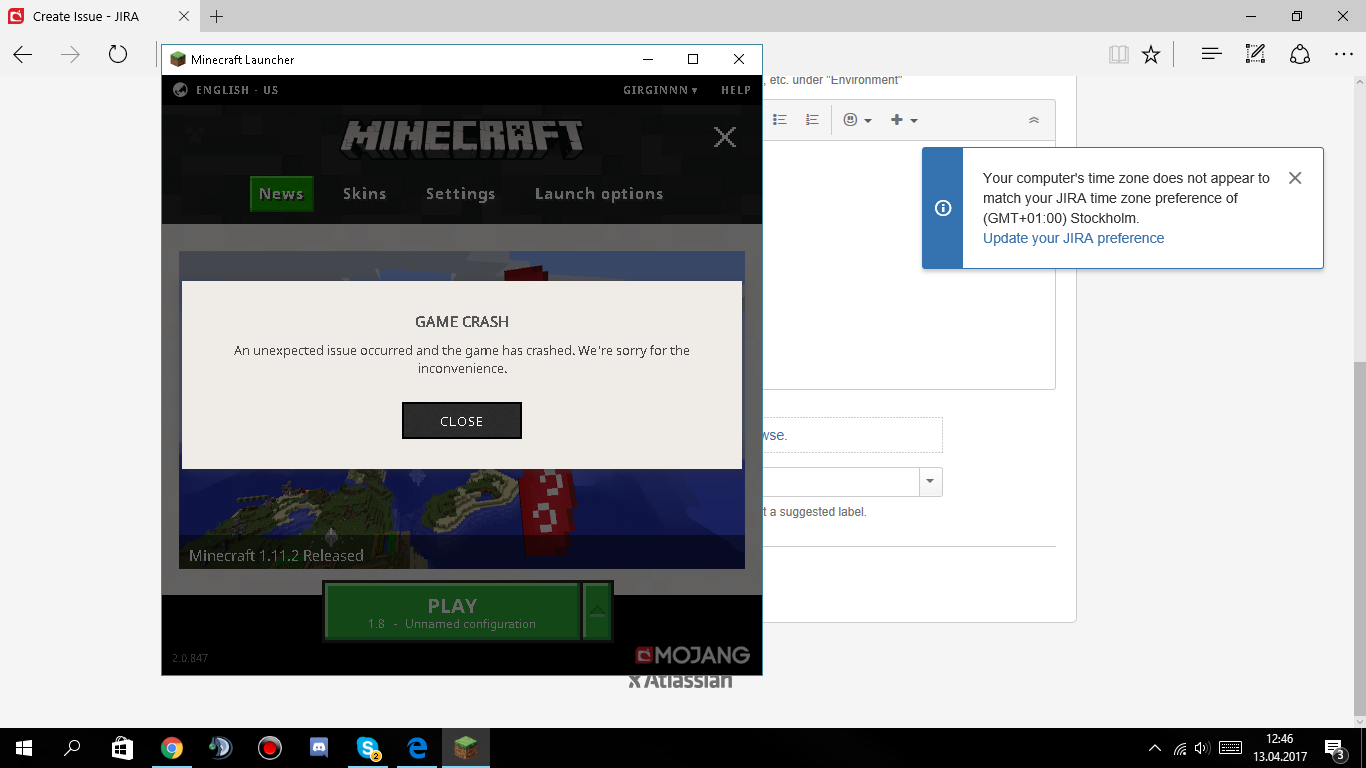The height and width of the screenshot is (768, 1366).
Task: Open the network tray icon
Action: click(1180, 748)
